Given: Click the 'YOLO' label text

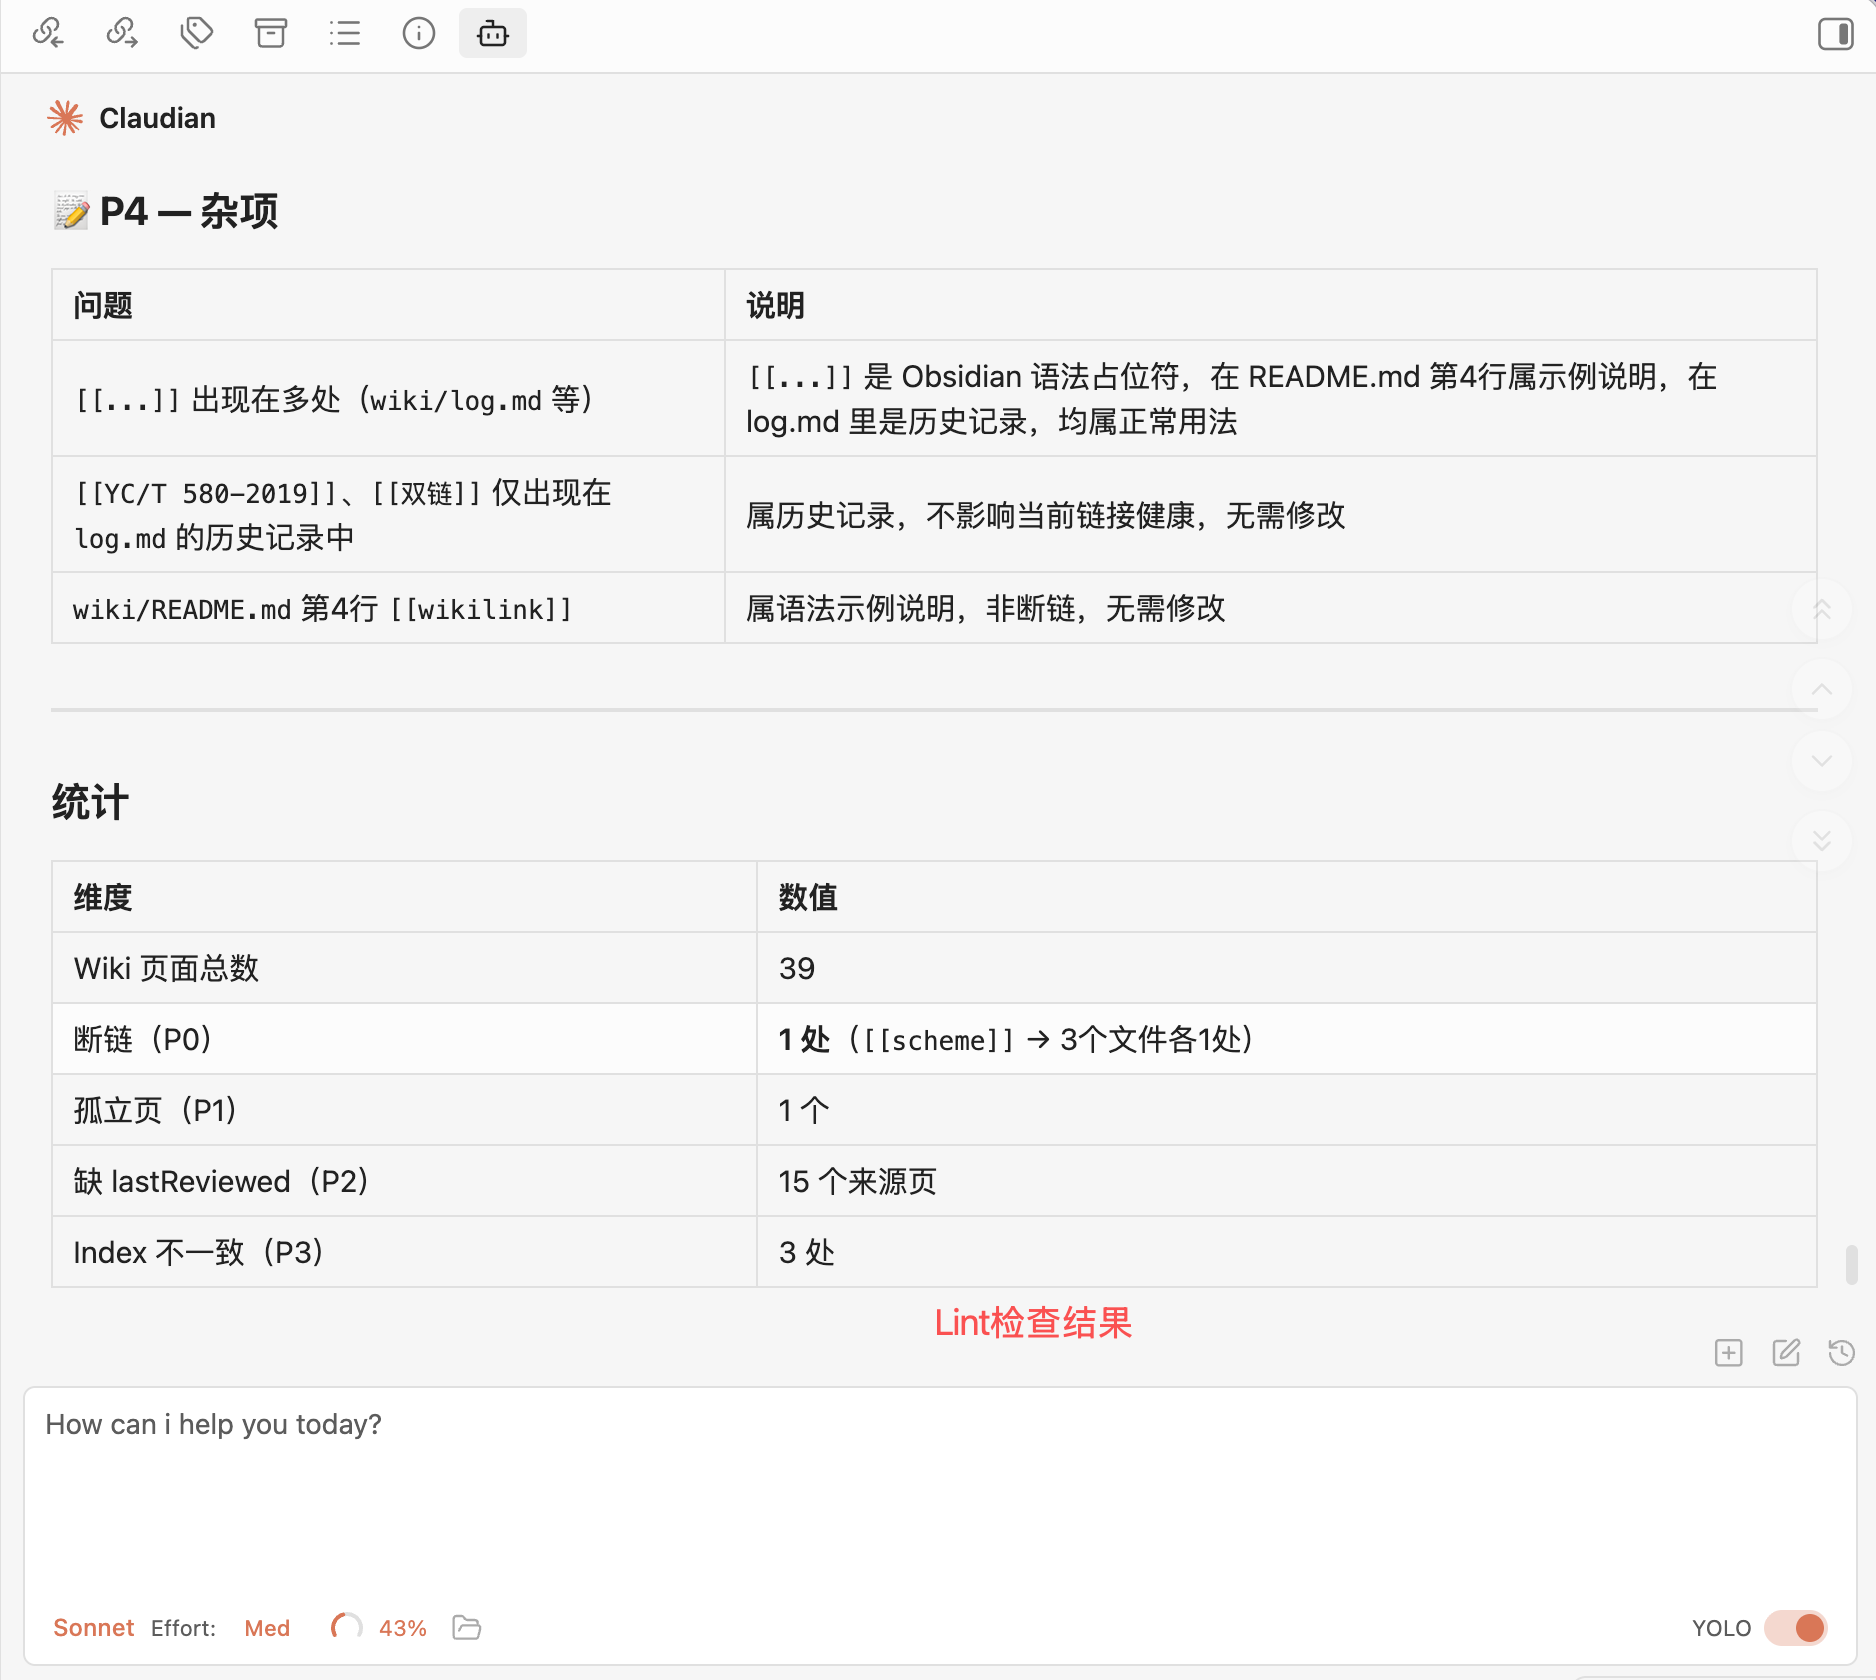Looking at the screenshot, I should (x=1721, y=1628).
